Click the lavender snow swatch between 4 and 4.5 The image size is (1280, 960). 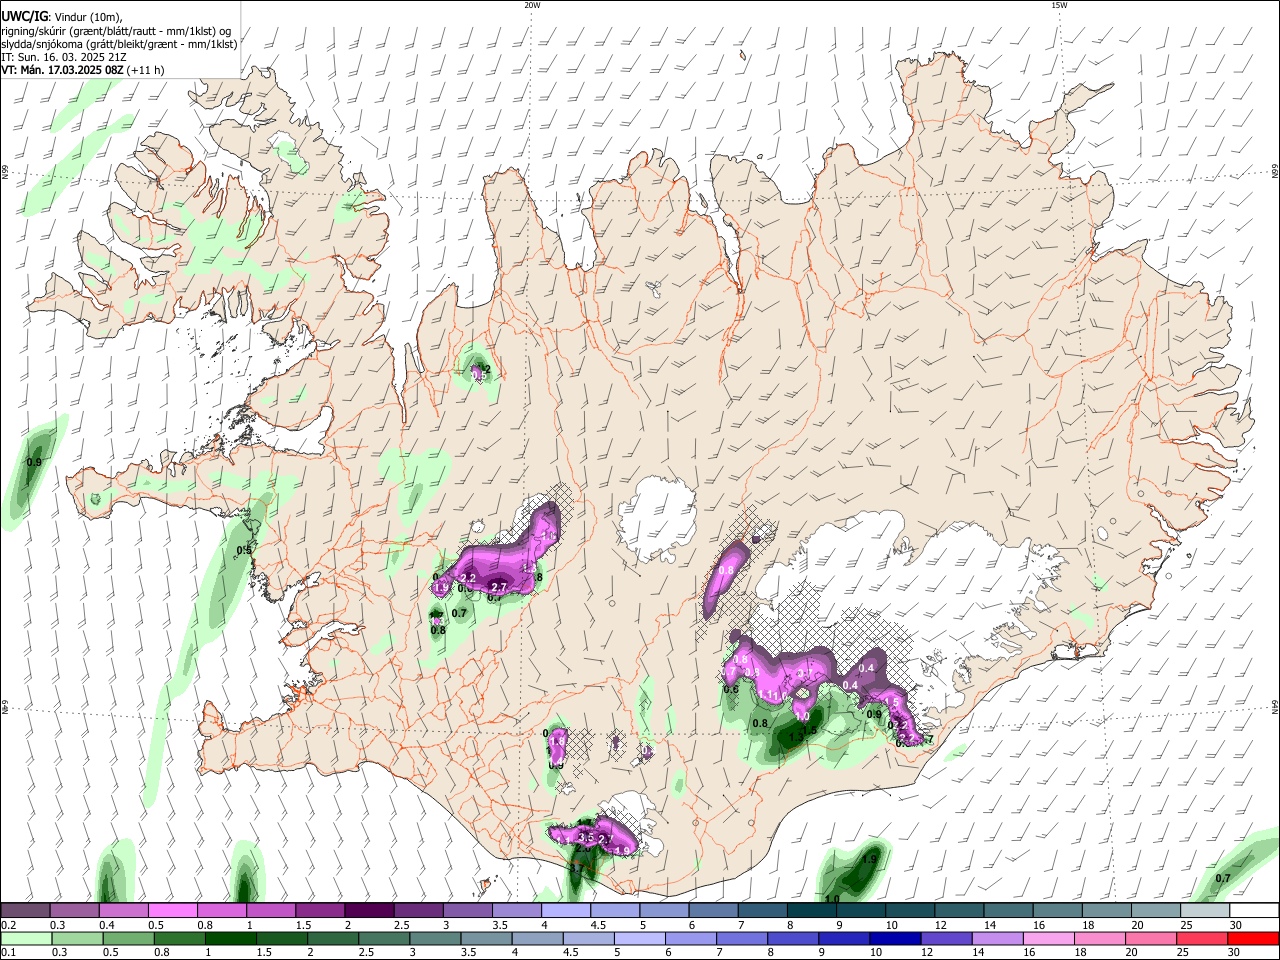(564, 911)
